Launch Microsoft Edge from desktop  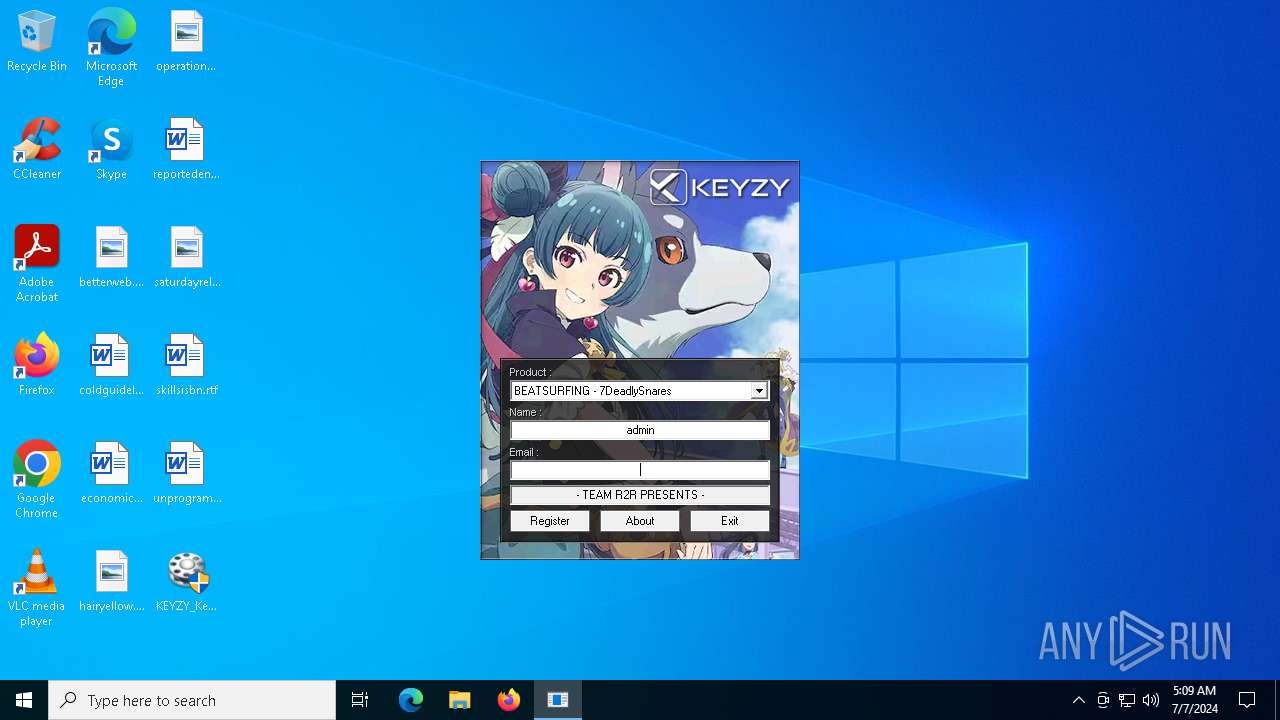(111, 48)
